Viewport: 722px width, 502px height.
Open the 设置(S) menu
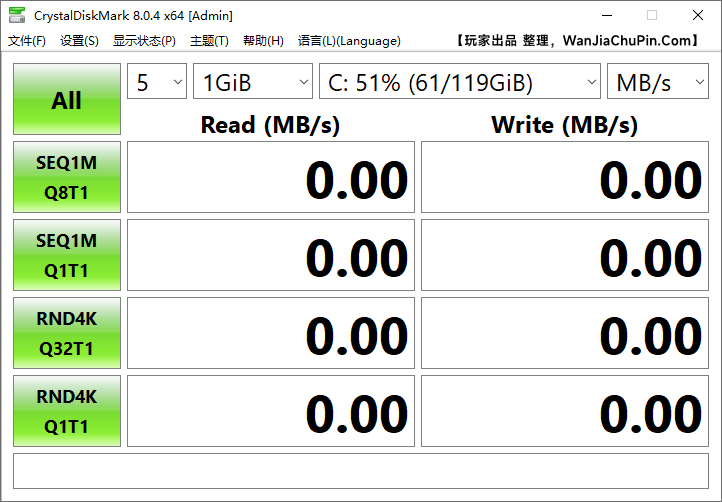point(79,41)
